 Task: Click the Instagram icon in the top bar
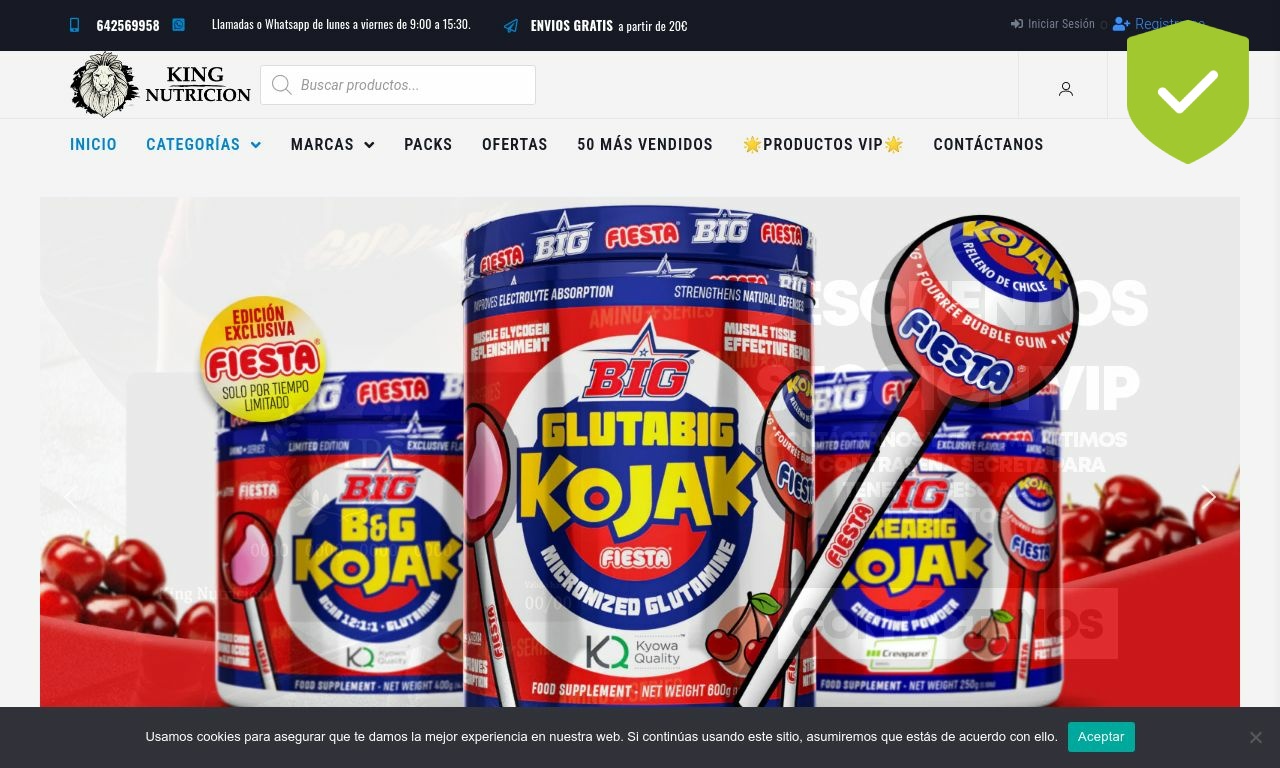coord(178,25)
